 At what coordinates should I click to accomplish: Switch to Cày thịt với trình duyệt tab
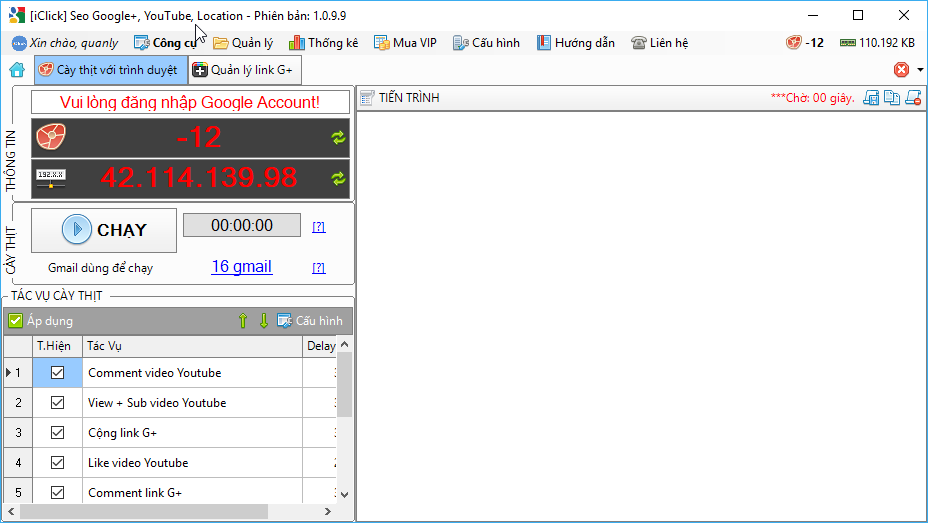(x=111, y=70)
